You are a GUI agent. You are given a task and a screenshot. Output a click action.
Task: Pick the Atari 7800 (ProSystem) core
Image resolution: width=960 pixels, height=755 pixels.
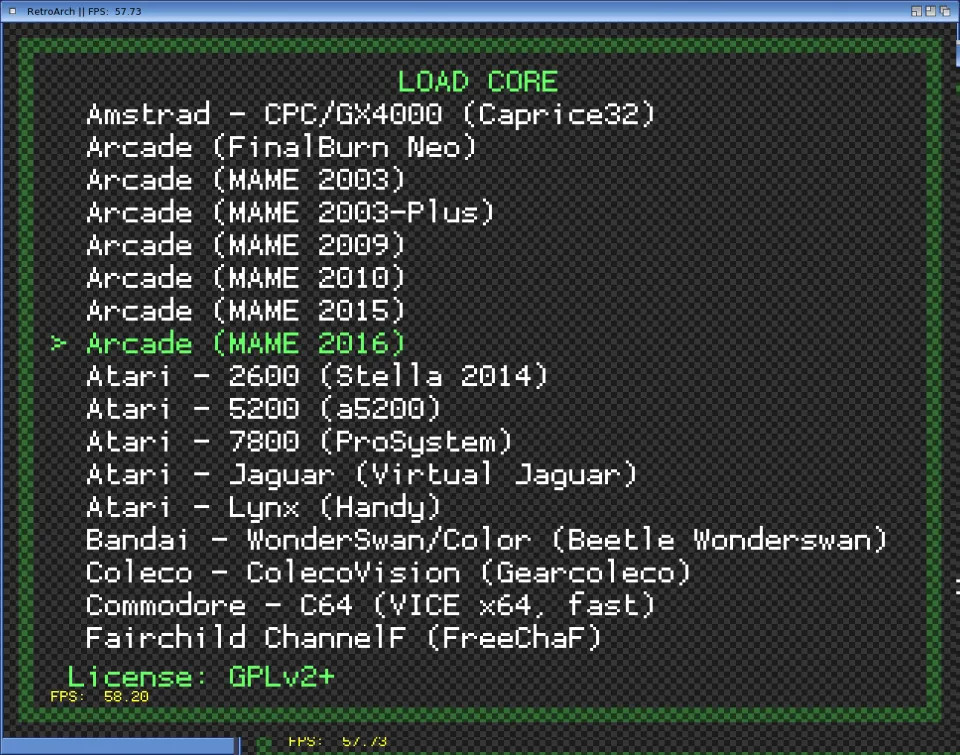pyautogui.click(x=299, y=441)
